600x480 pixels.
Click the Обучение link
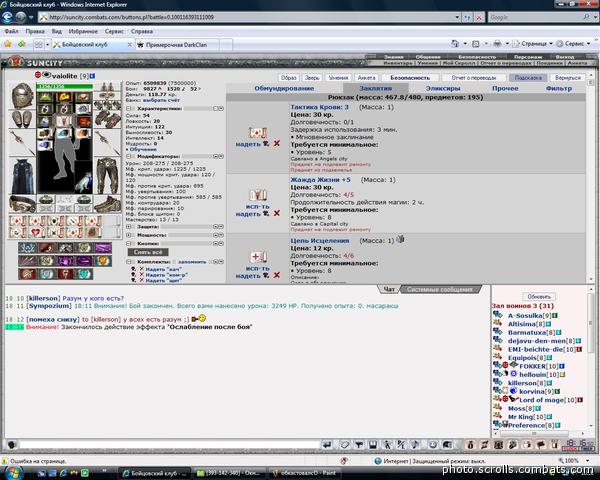[x=143, y=149]
